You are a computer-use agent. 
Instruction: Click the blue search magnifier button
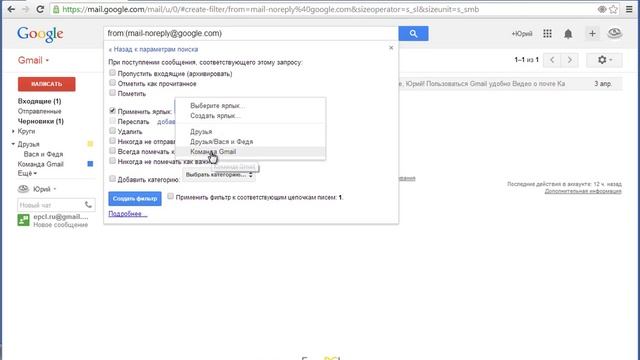[x=413, y=33]
